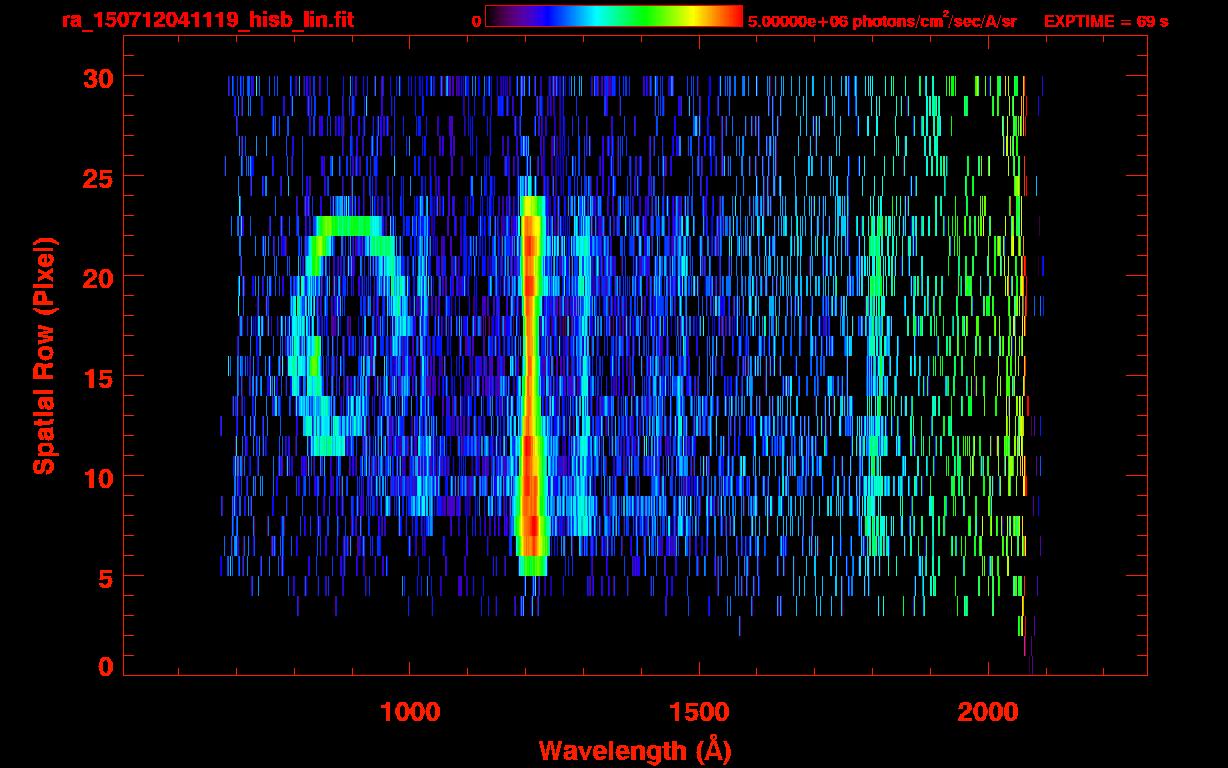This screenshot has width=1228, height=768.
Task: Click the y-axis tick label 25
Action: (97, 177)
